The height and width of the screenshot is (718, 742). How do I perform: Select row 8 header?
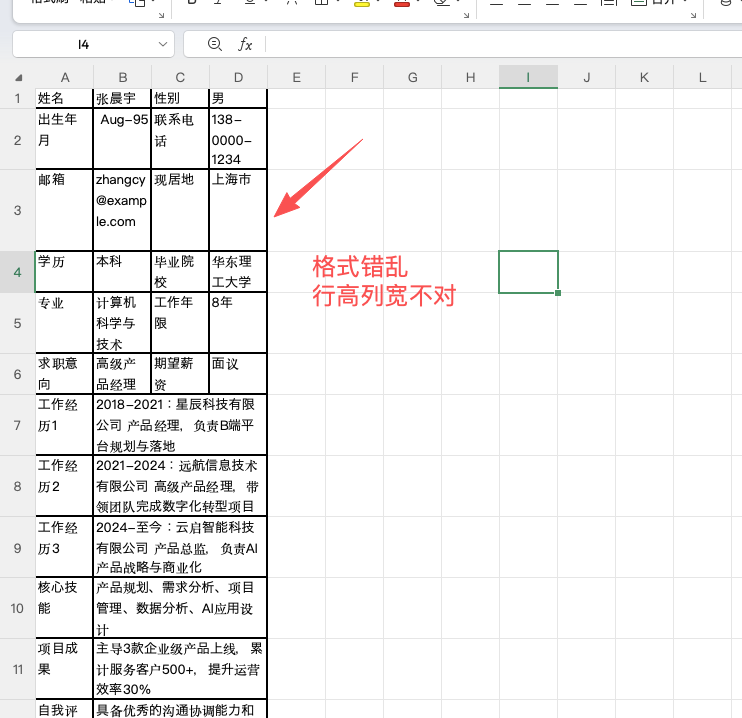click(18, 486)
